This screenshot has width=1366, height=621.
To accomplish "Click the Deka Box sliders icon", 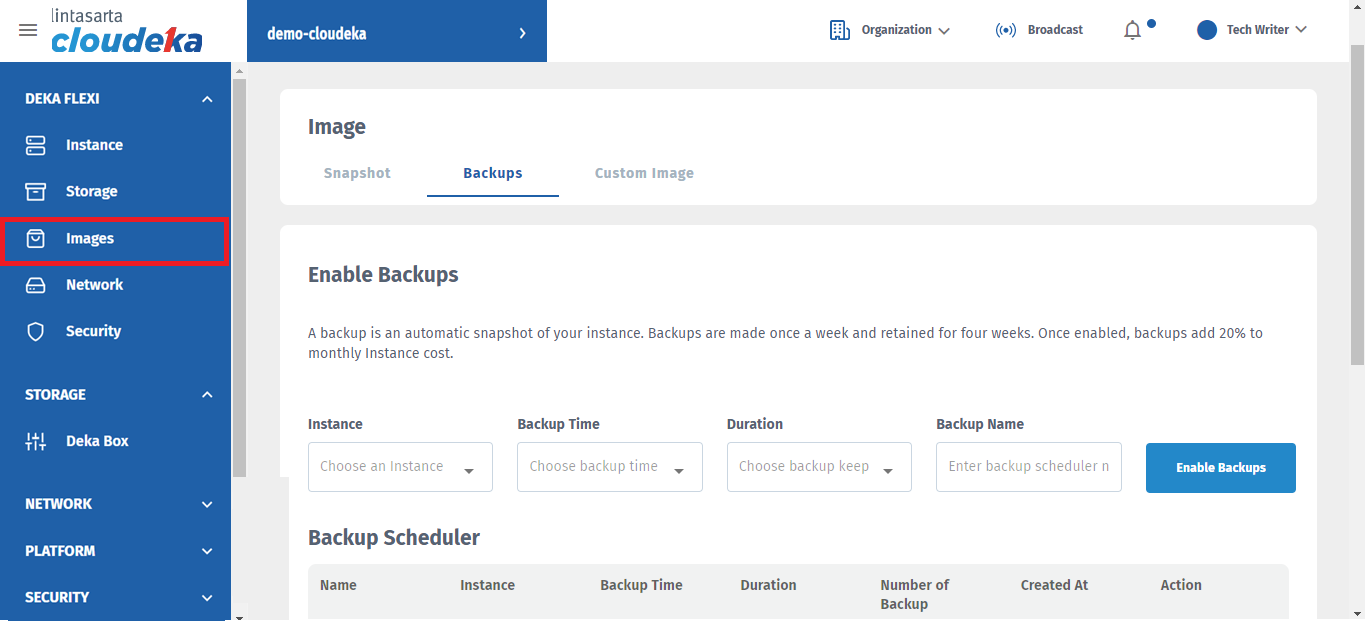I will point(36,441).
